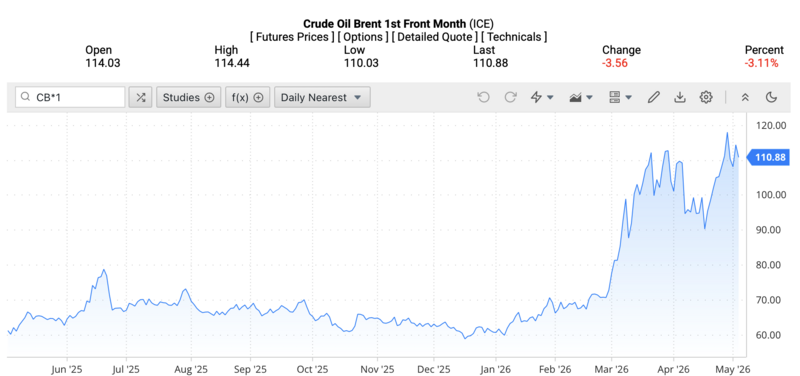Open the lightning bolt events menu
This screenshot has width=800, height=376.
click(542, 97)
